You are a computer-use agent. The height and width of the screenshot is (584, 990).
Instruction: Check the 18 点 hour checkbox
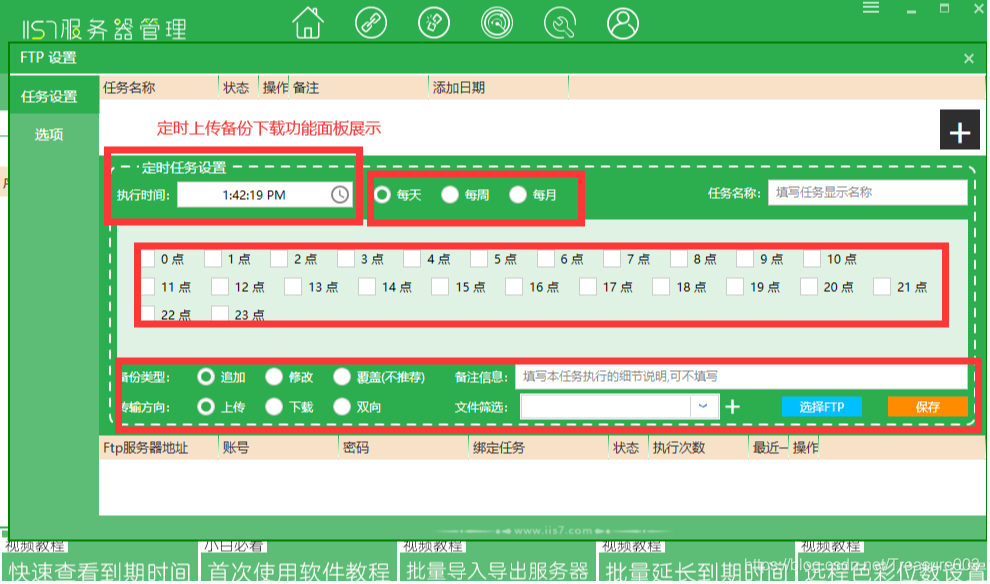(661, 287)
